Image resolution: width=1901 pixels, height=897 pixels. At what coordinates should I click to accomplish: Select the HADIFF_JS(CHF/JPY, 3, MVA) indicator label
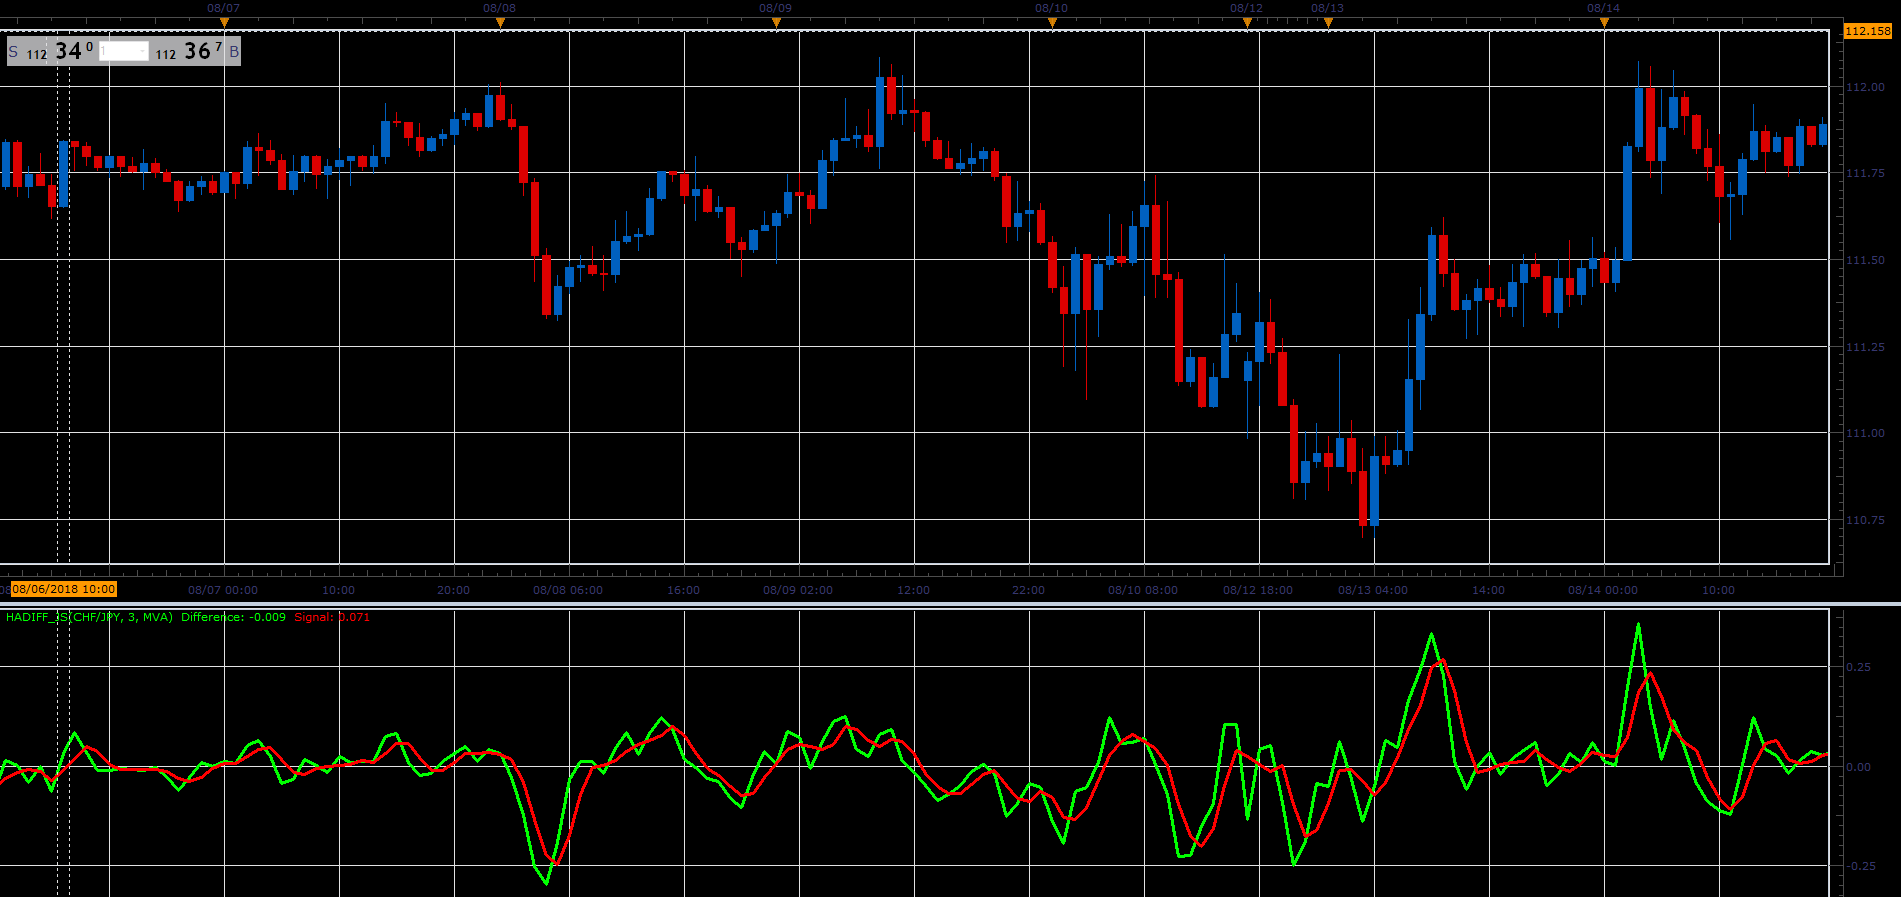click(89, 617)
